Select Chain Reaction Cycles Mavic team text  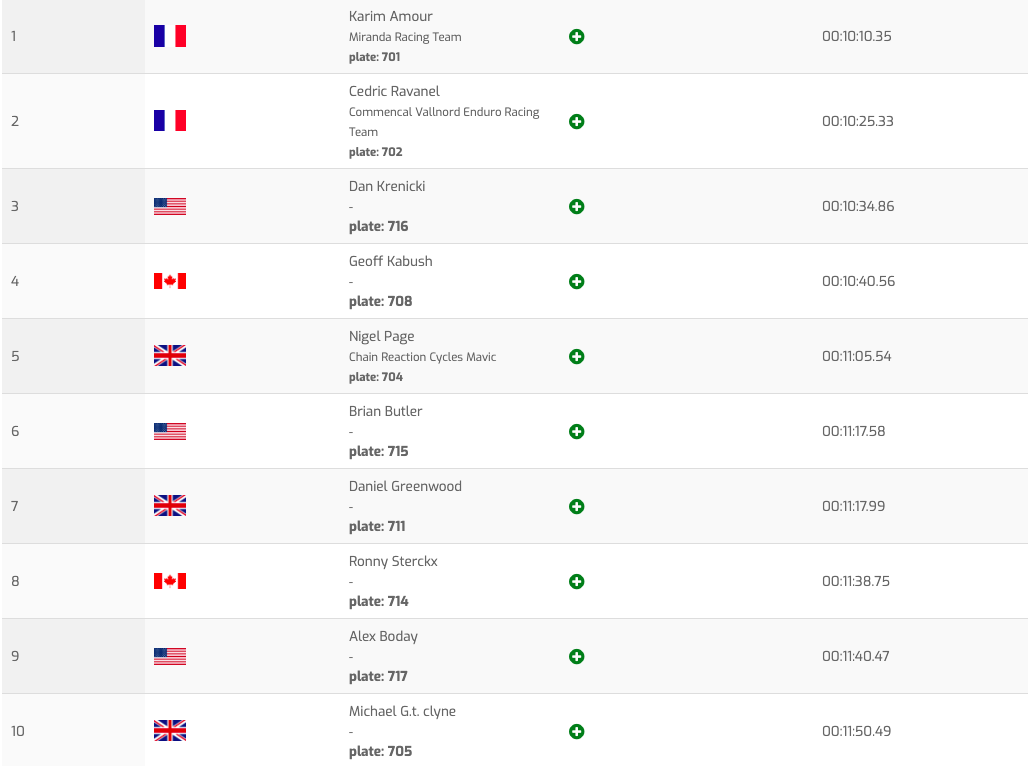(422, 357)
